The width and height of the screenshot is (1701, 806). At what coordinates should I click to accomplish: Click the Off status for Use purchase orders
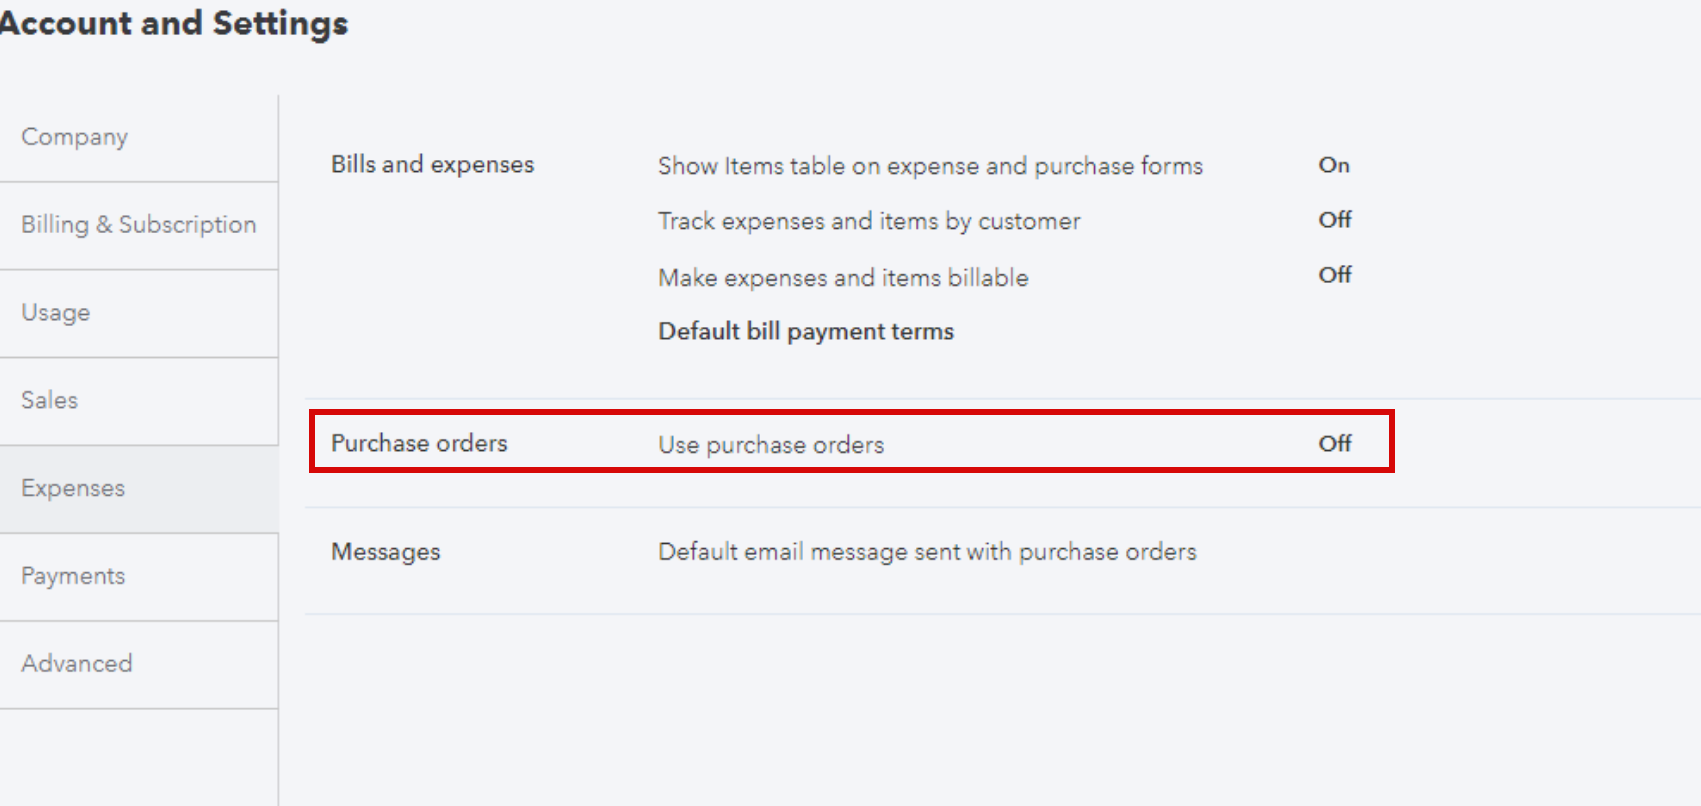click(x=1334, y=443)
